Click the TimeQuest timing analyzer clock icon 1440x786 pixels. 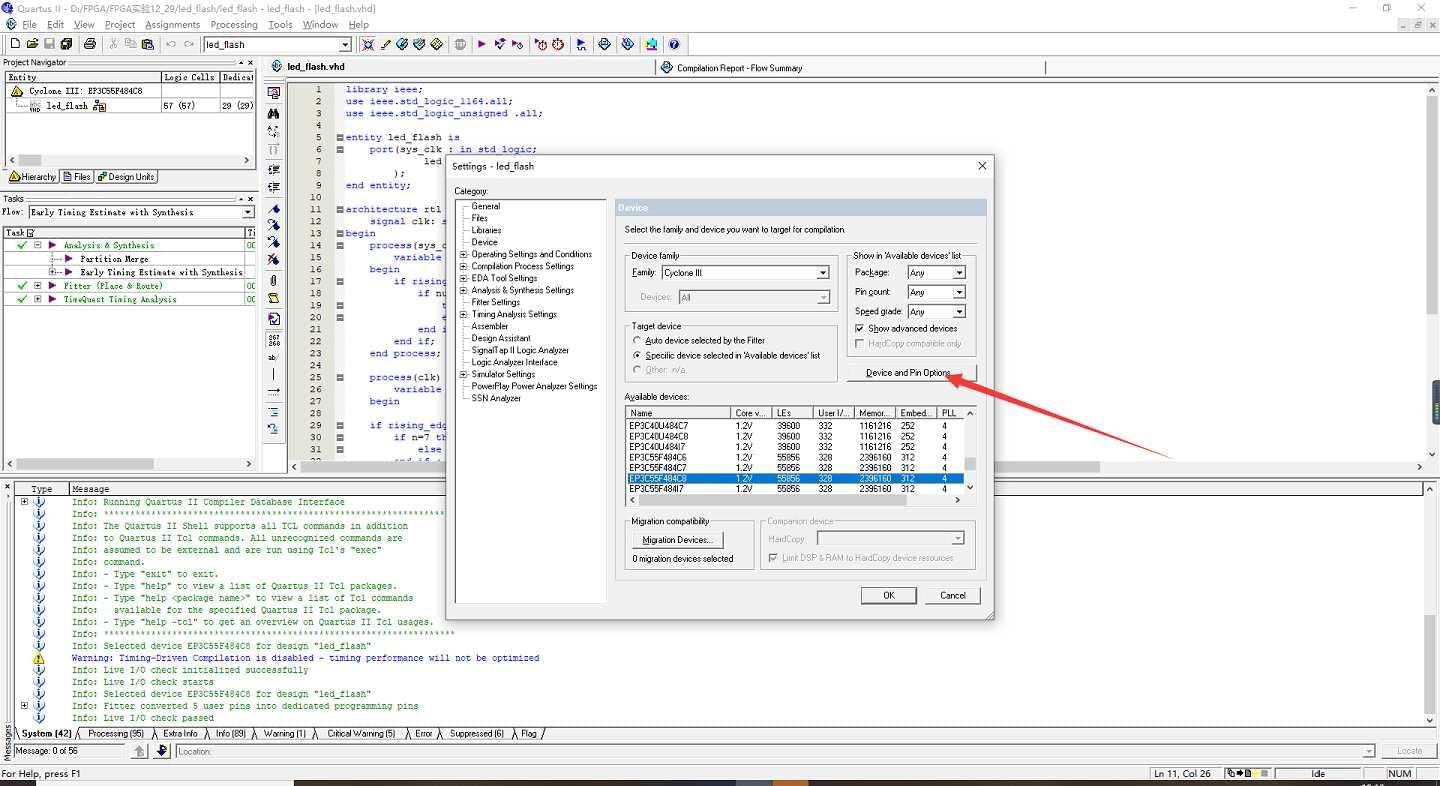coord(558,44)
